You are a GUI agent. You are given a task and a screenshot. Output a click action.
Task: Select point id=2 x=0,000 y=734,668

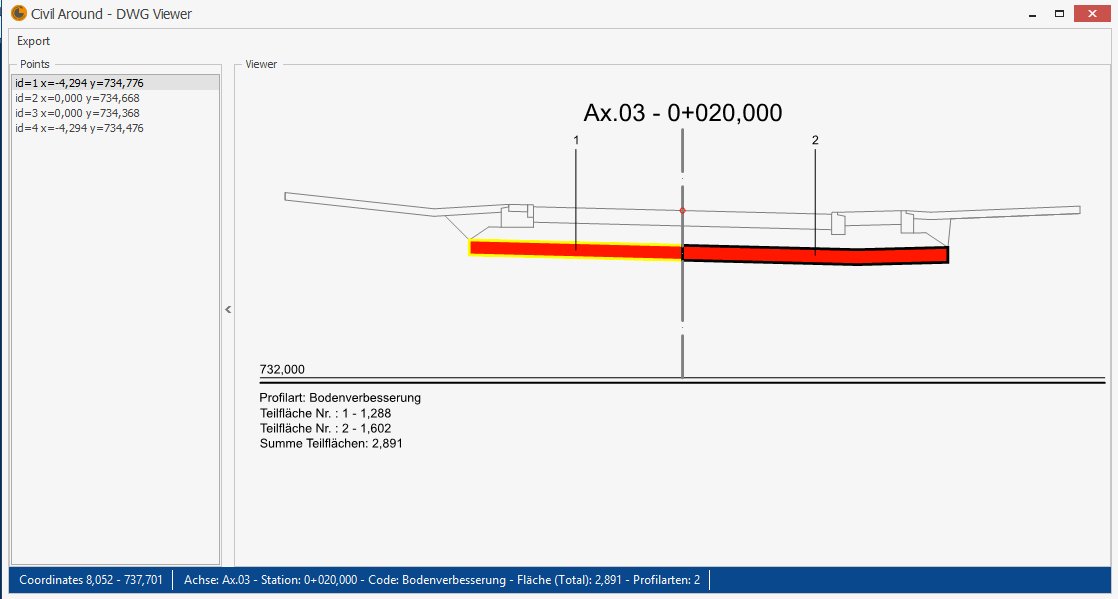pyautogui.click(x=116, y=98)
